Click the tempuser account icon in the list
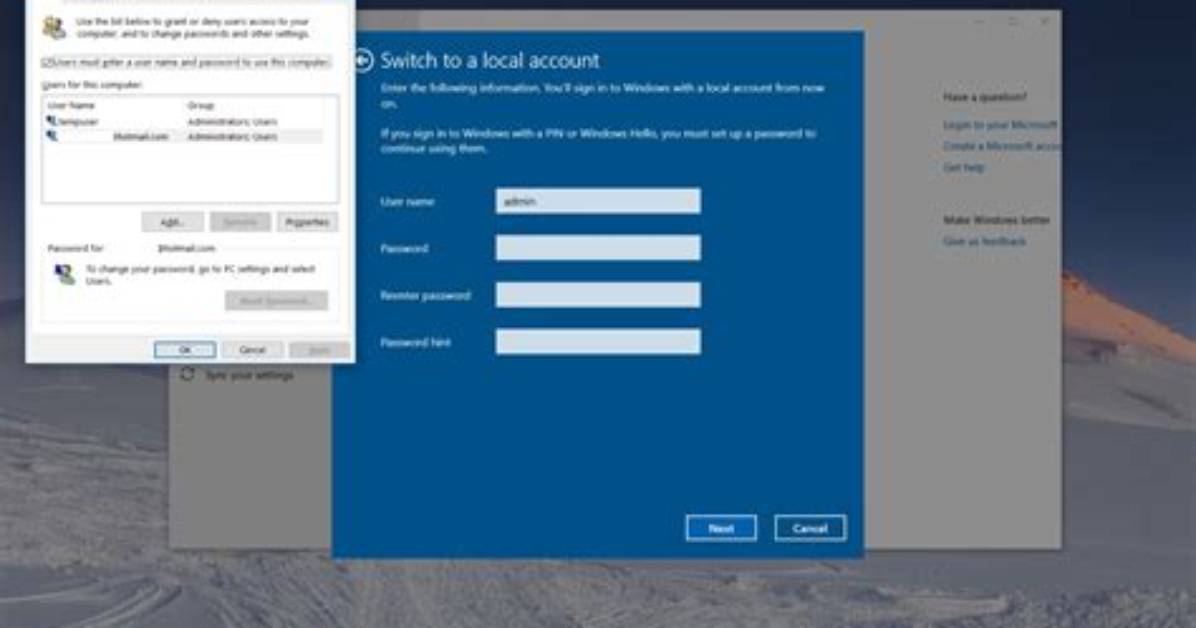1196x628 pixels. tap(51, 121)
